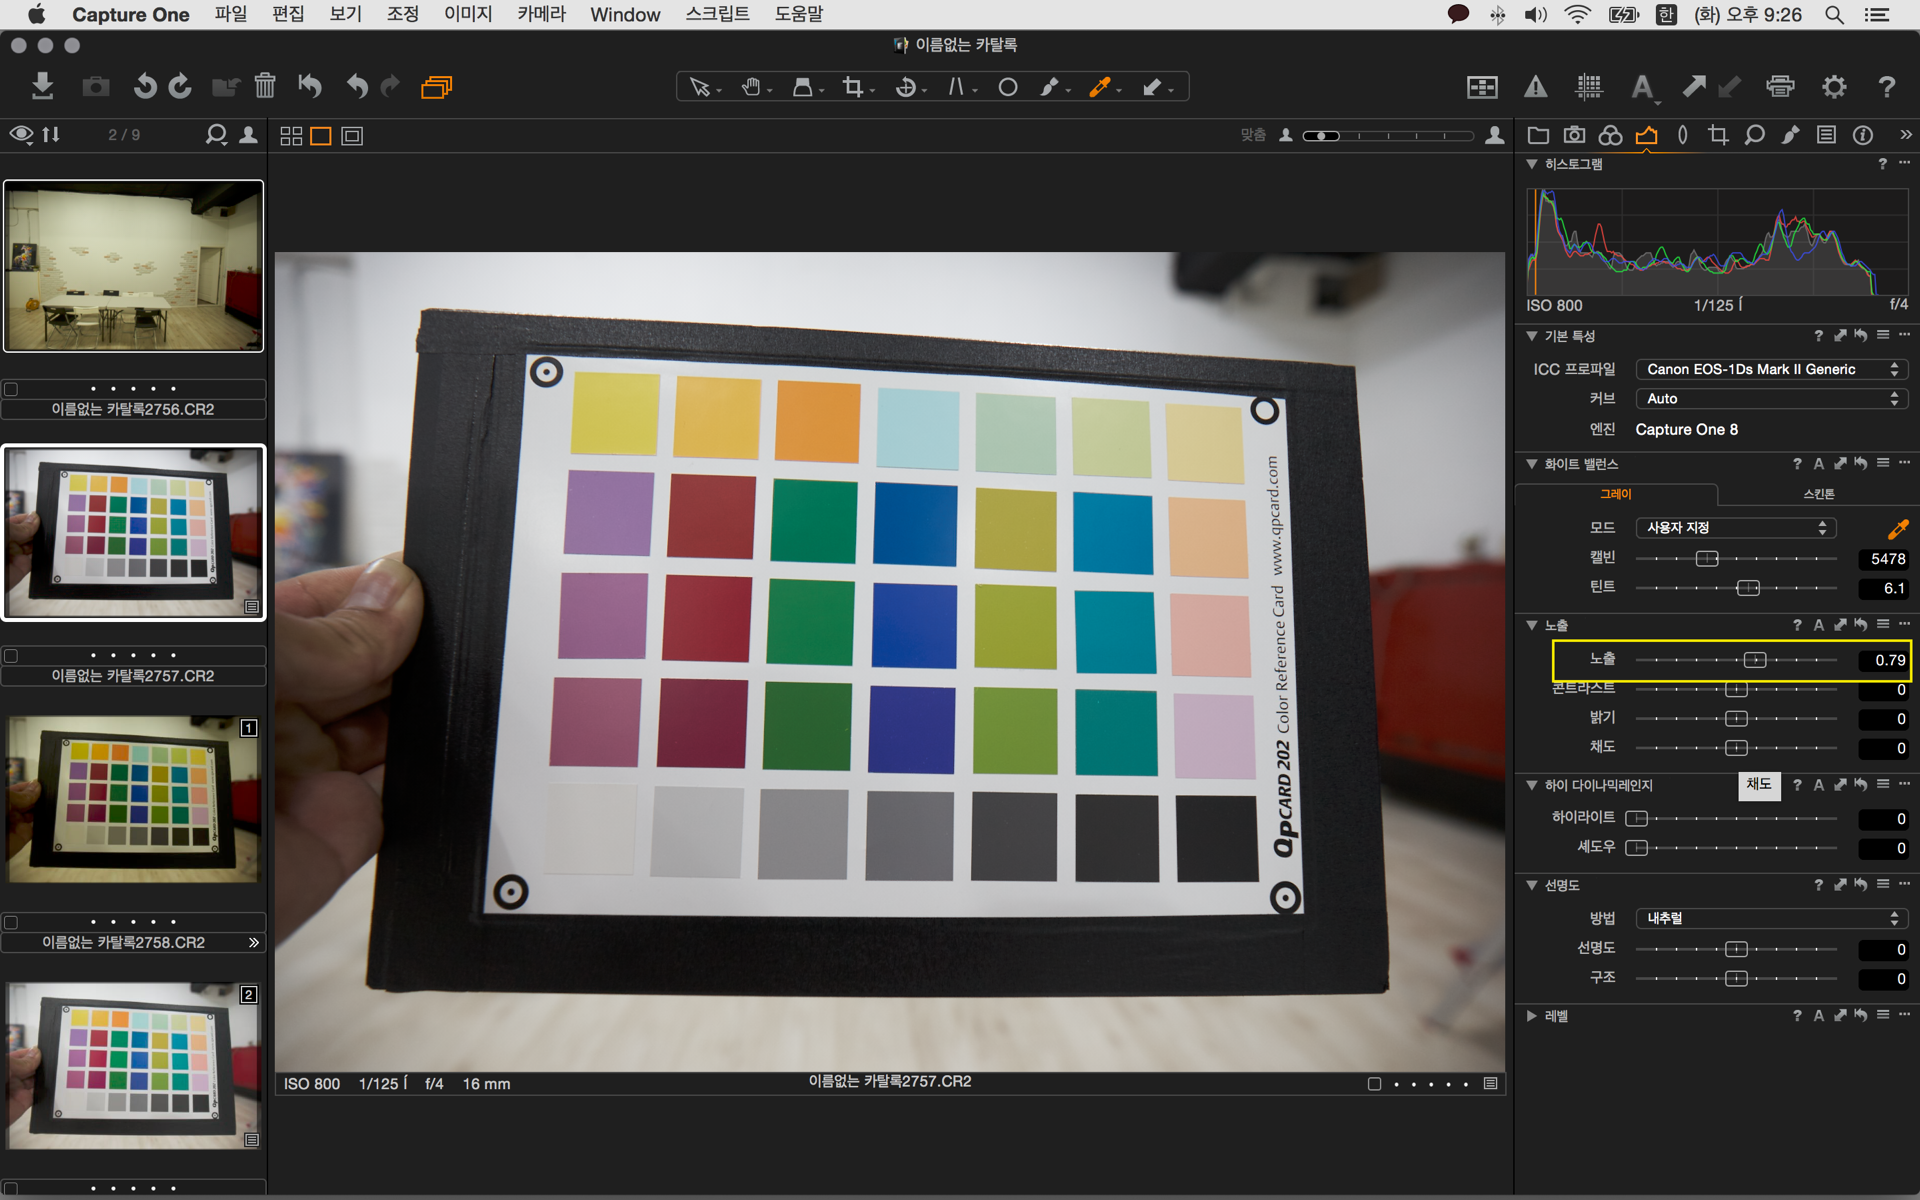
Task: Select the Crop tool in toolbar
Action: (x=852, y=87)
